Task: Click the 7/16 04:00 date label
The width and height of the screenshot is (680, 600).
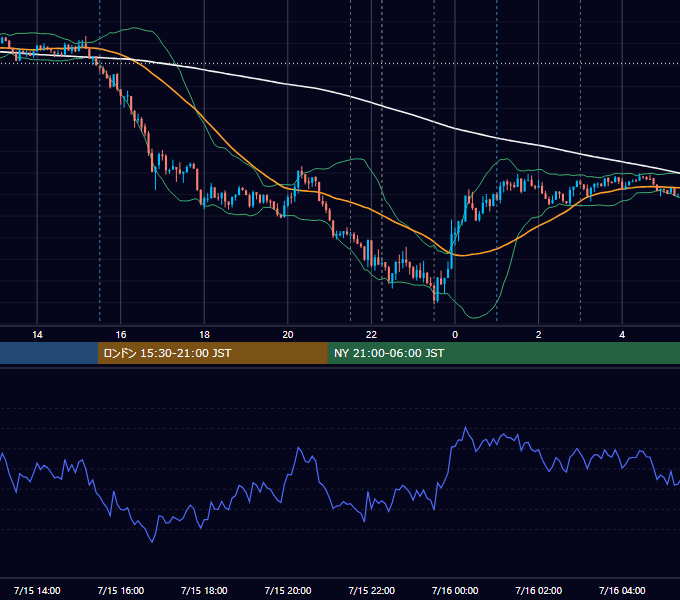Action: [x=622, y=590]
